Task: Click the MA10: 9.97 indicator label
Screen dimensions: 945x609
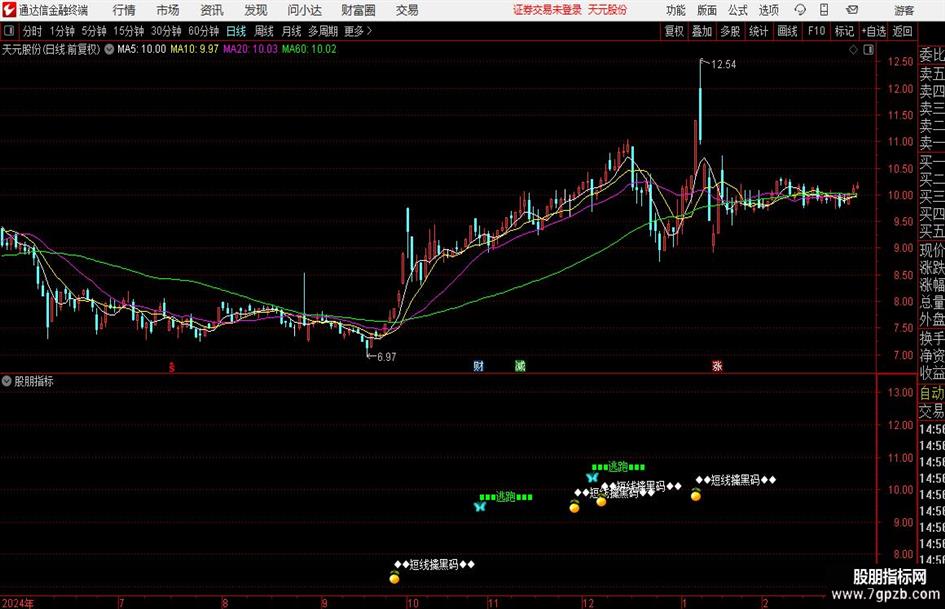Action: pyautogui.click(x=195, y=49)
